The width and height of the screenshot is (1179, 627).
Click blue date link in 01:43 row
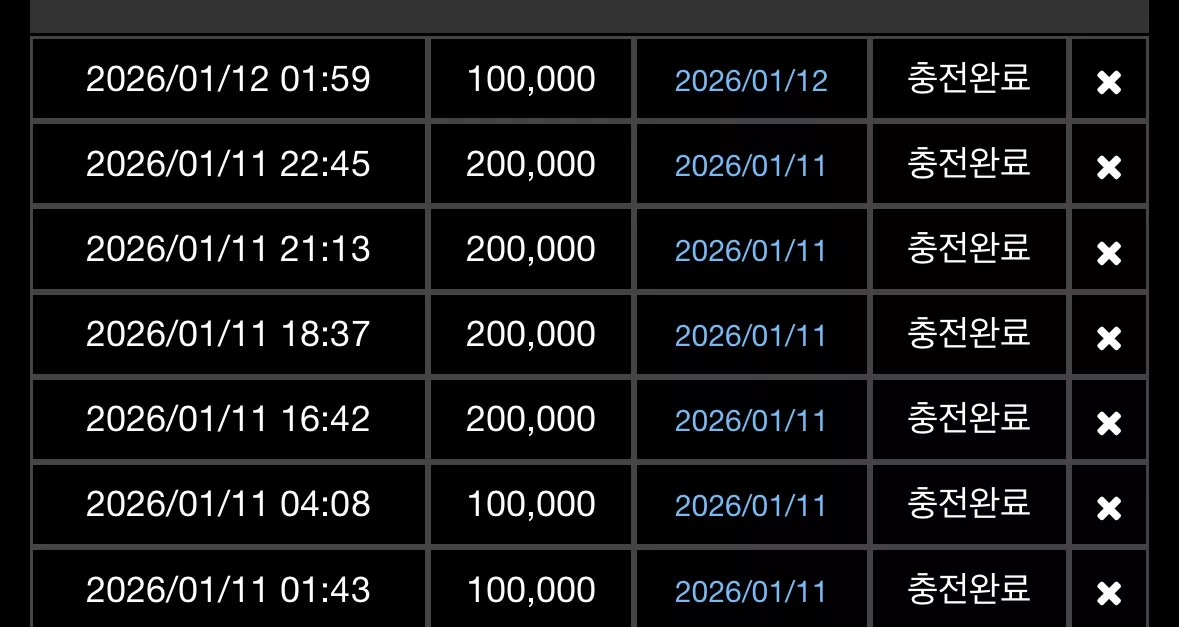coord(751,592)
